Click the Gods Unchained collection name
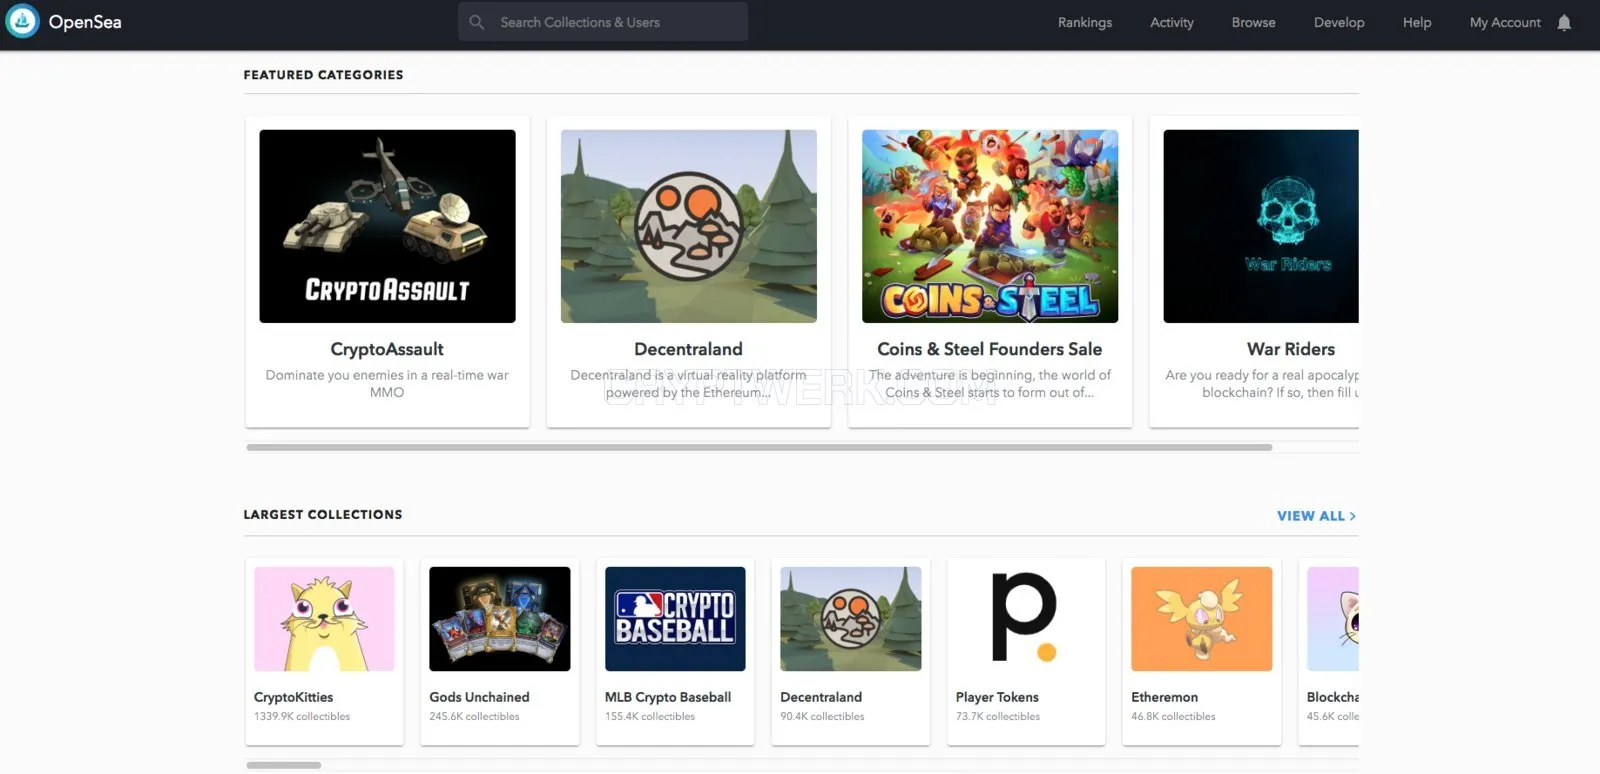This screenshot has width=1600, height=774. pyautogui.click(x=479, y=697)
